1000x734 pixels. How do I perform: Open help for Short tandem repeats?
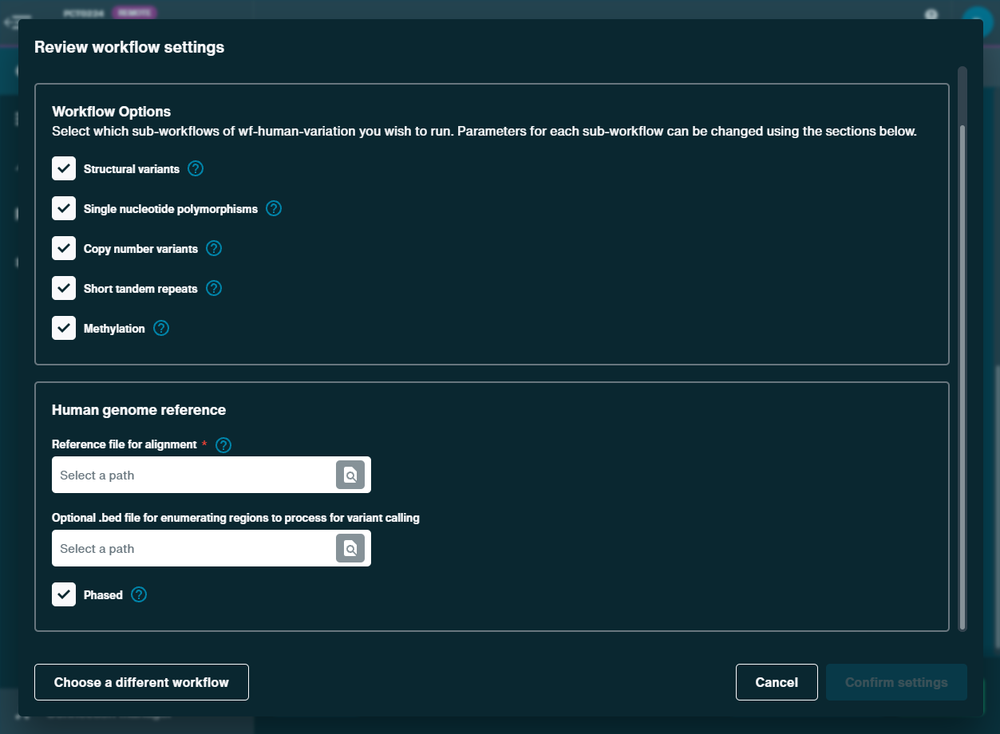214,288
